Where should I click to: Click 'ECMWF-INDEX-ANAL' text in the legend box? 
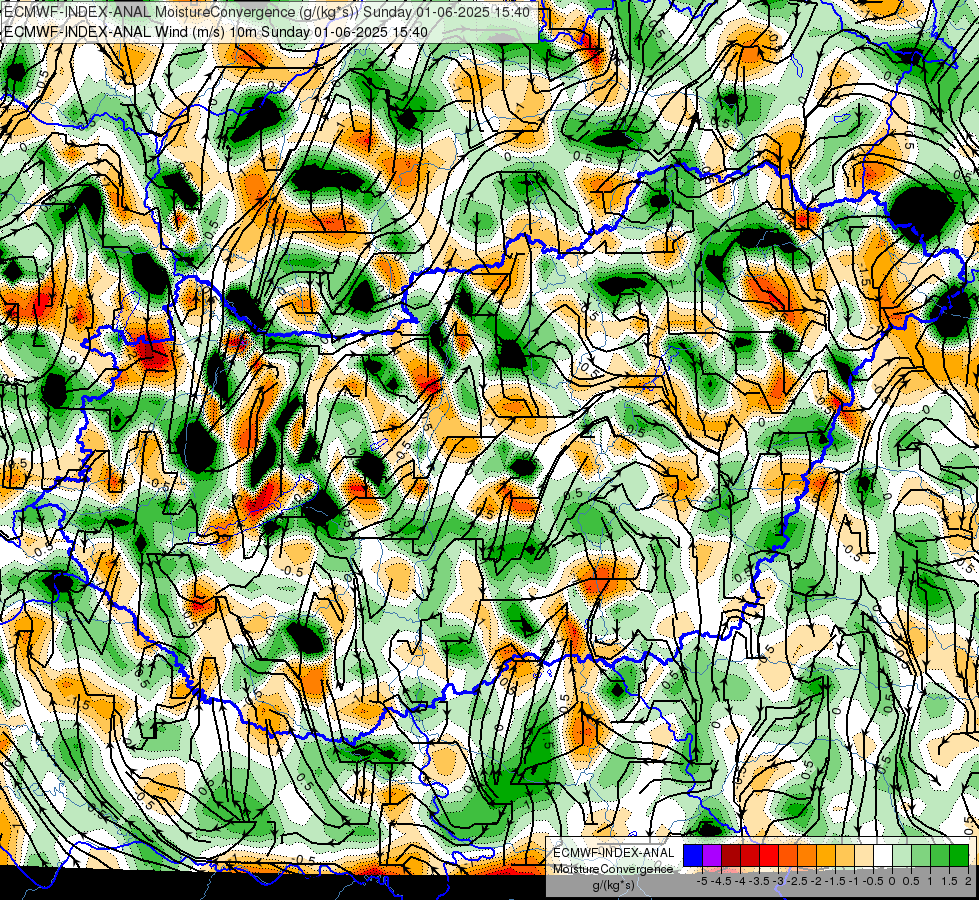pos(614,853)
